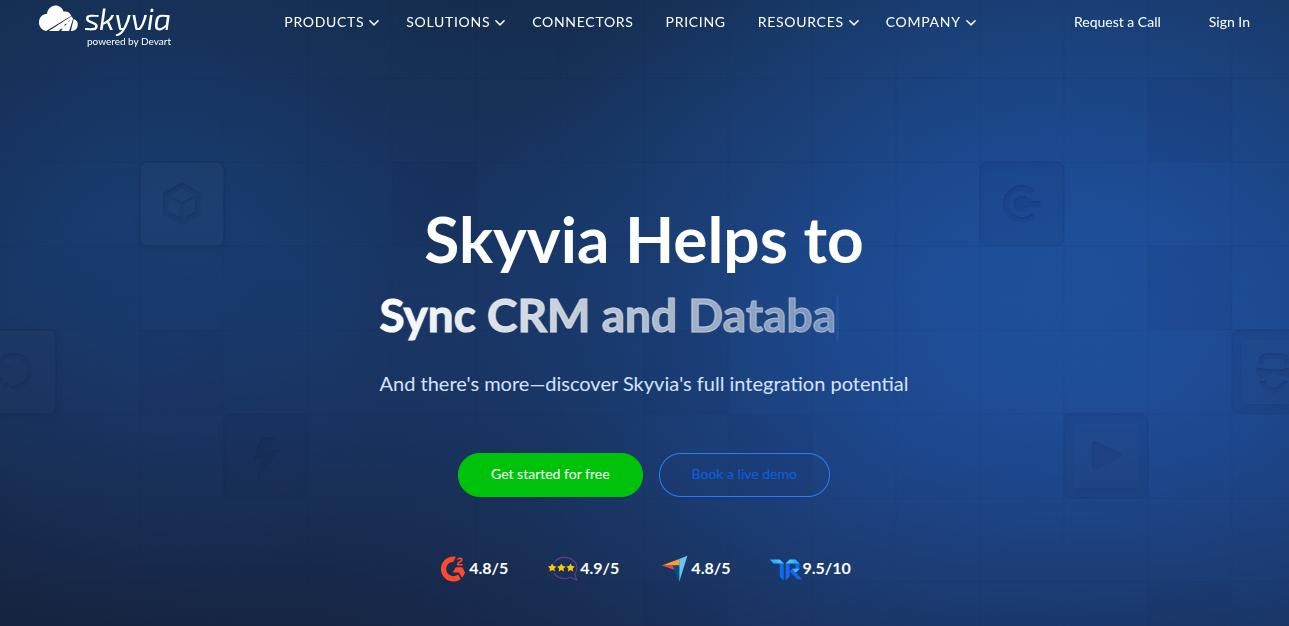Click the faded lightning bolt tile icon

tap(266, 456)
